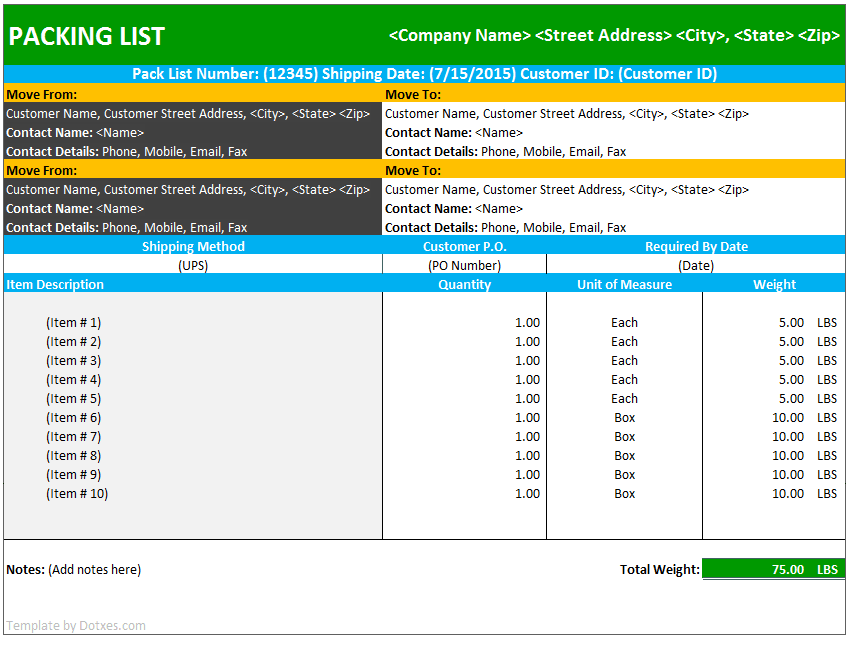Select the Total Weight label
Viewport: 848px width, 650px height.
[x=660, y=569]
